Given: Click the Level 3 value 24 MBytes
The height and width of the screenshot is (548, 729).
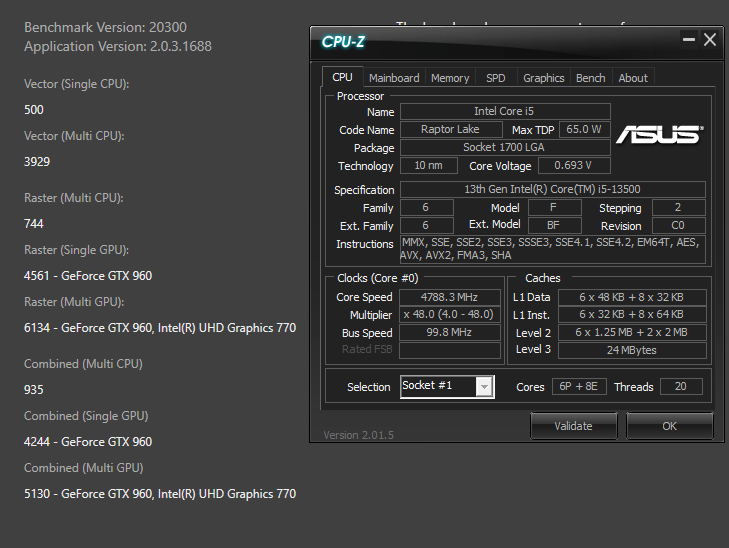Looking at the screenshot, I should click(632, 350).
